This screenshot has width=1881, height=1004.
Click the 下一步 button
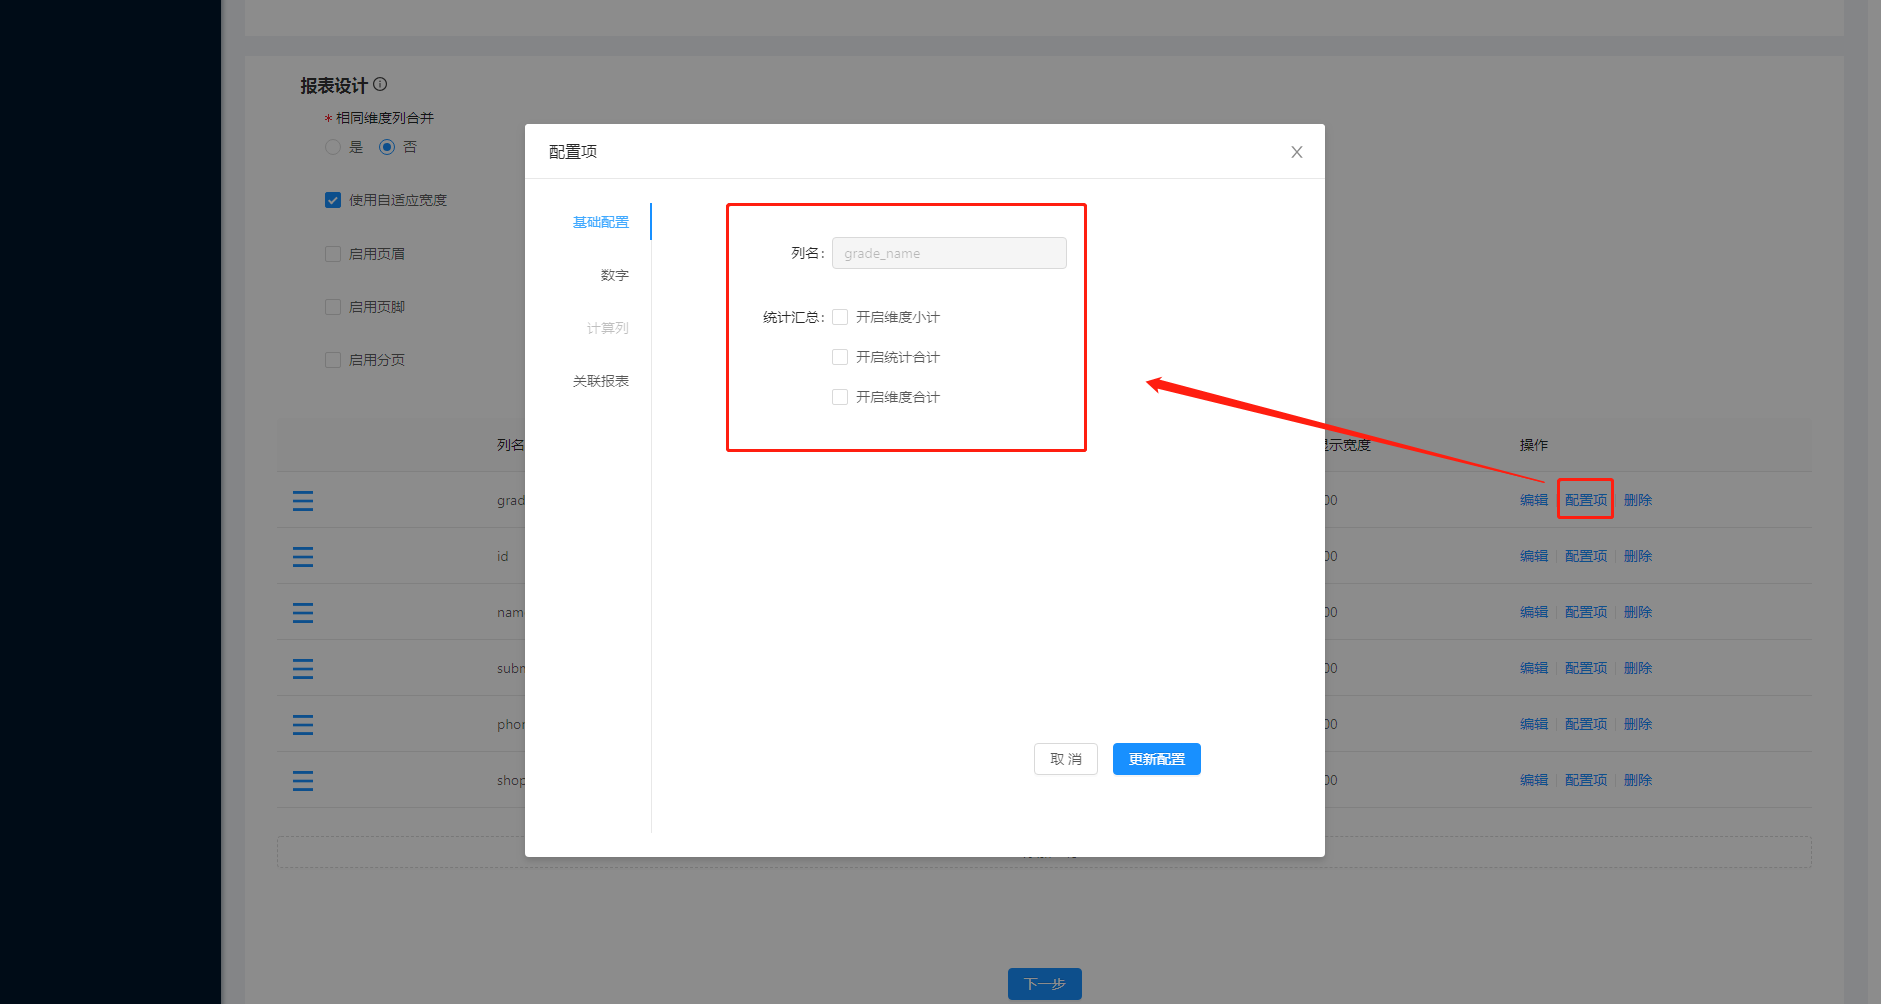(1045, 984)
